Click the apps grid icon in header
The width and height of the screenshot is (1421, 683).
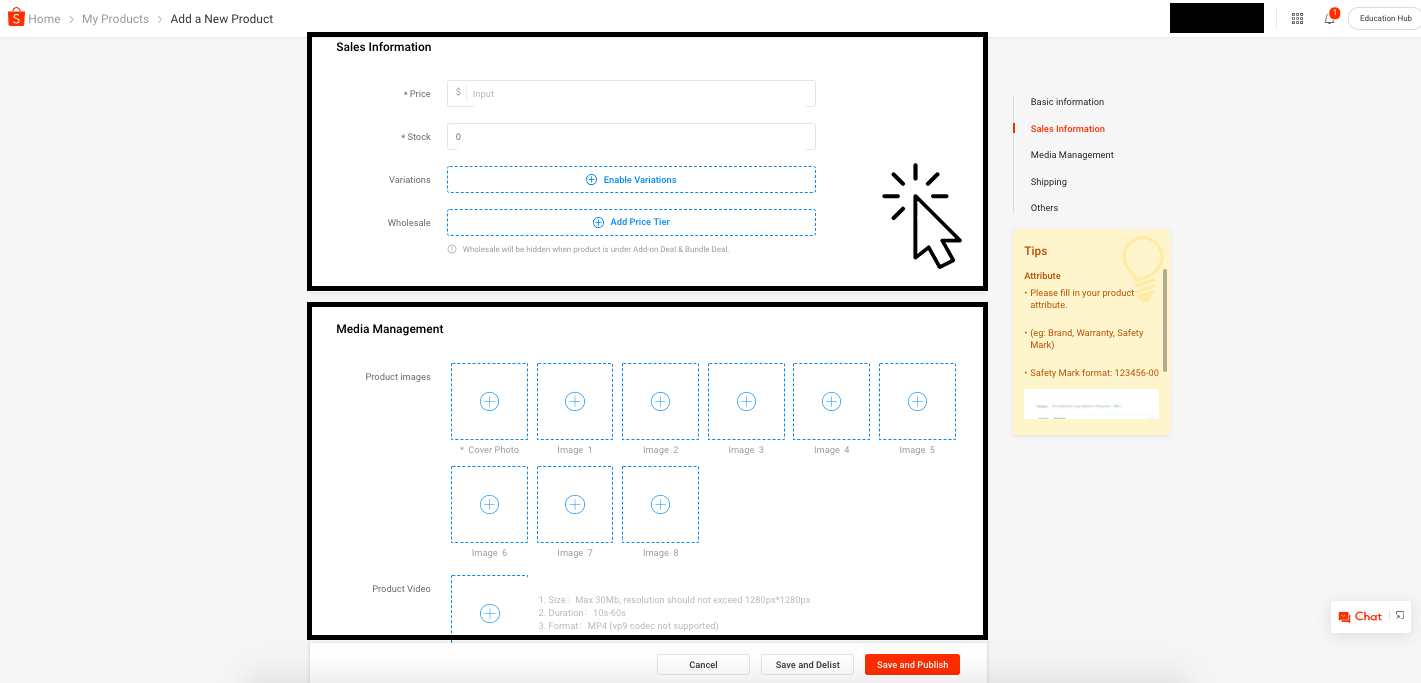(x=1297, y=18)
